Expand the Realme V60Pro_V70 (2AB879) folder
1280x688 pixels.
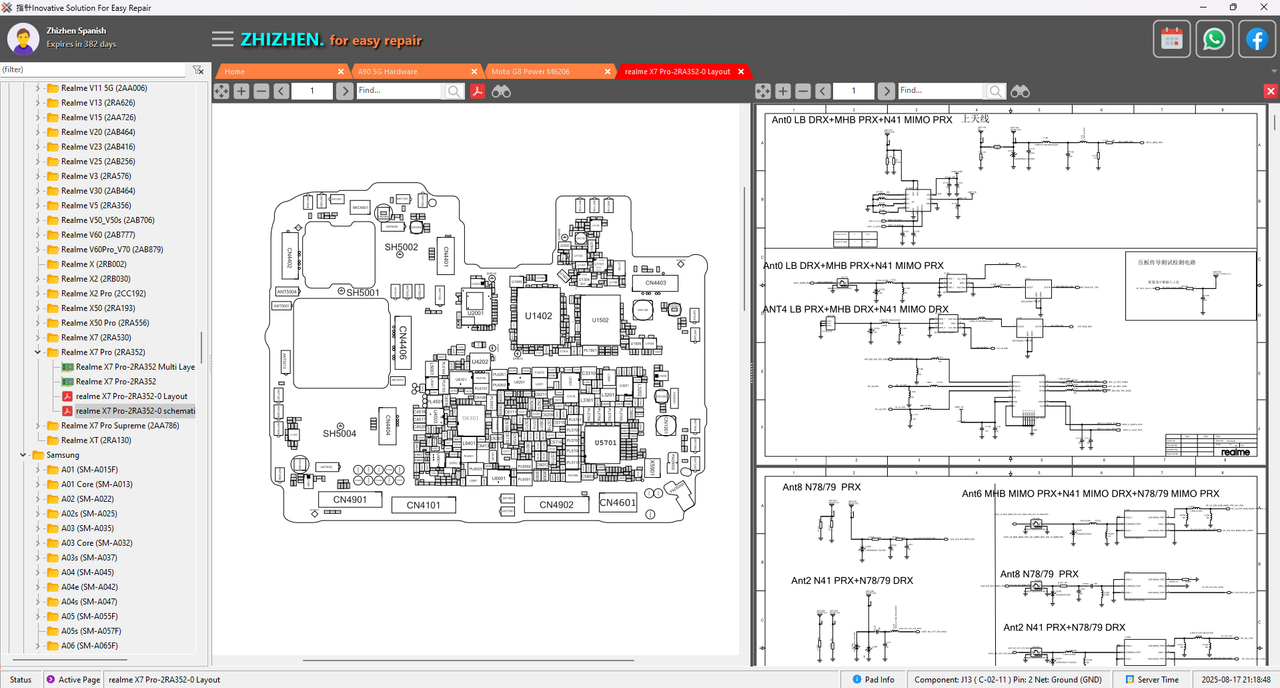point(39,249)
